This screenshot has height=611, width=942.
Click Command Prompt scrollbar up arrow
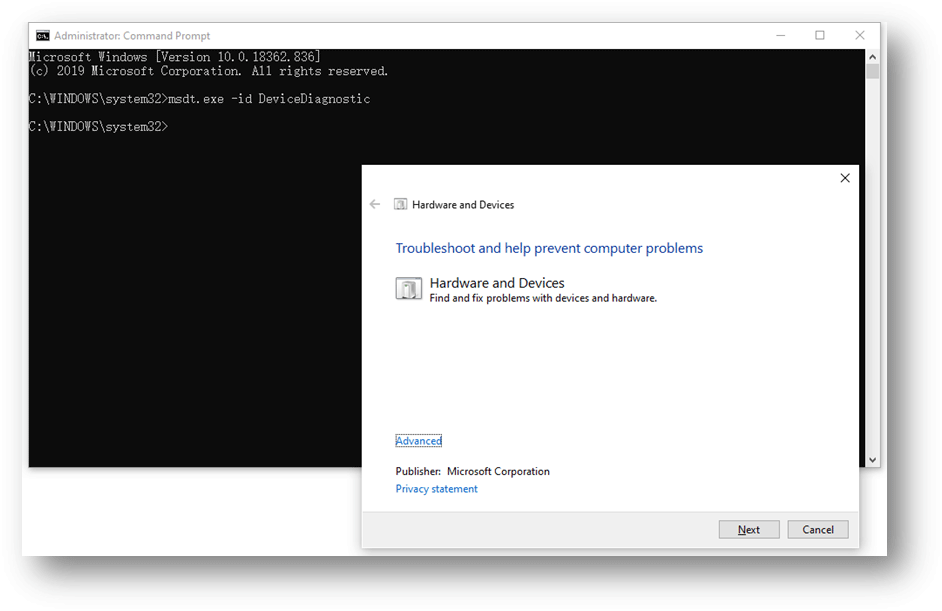872,56
